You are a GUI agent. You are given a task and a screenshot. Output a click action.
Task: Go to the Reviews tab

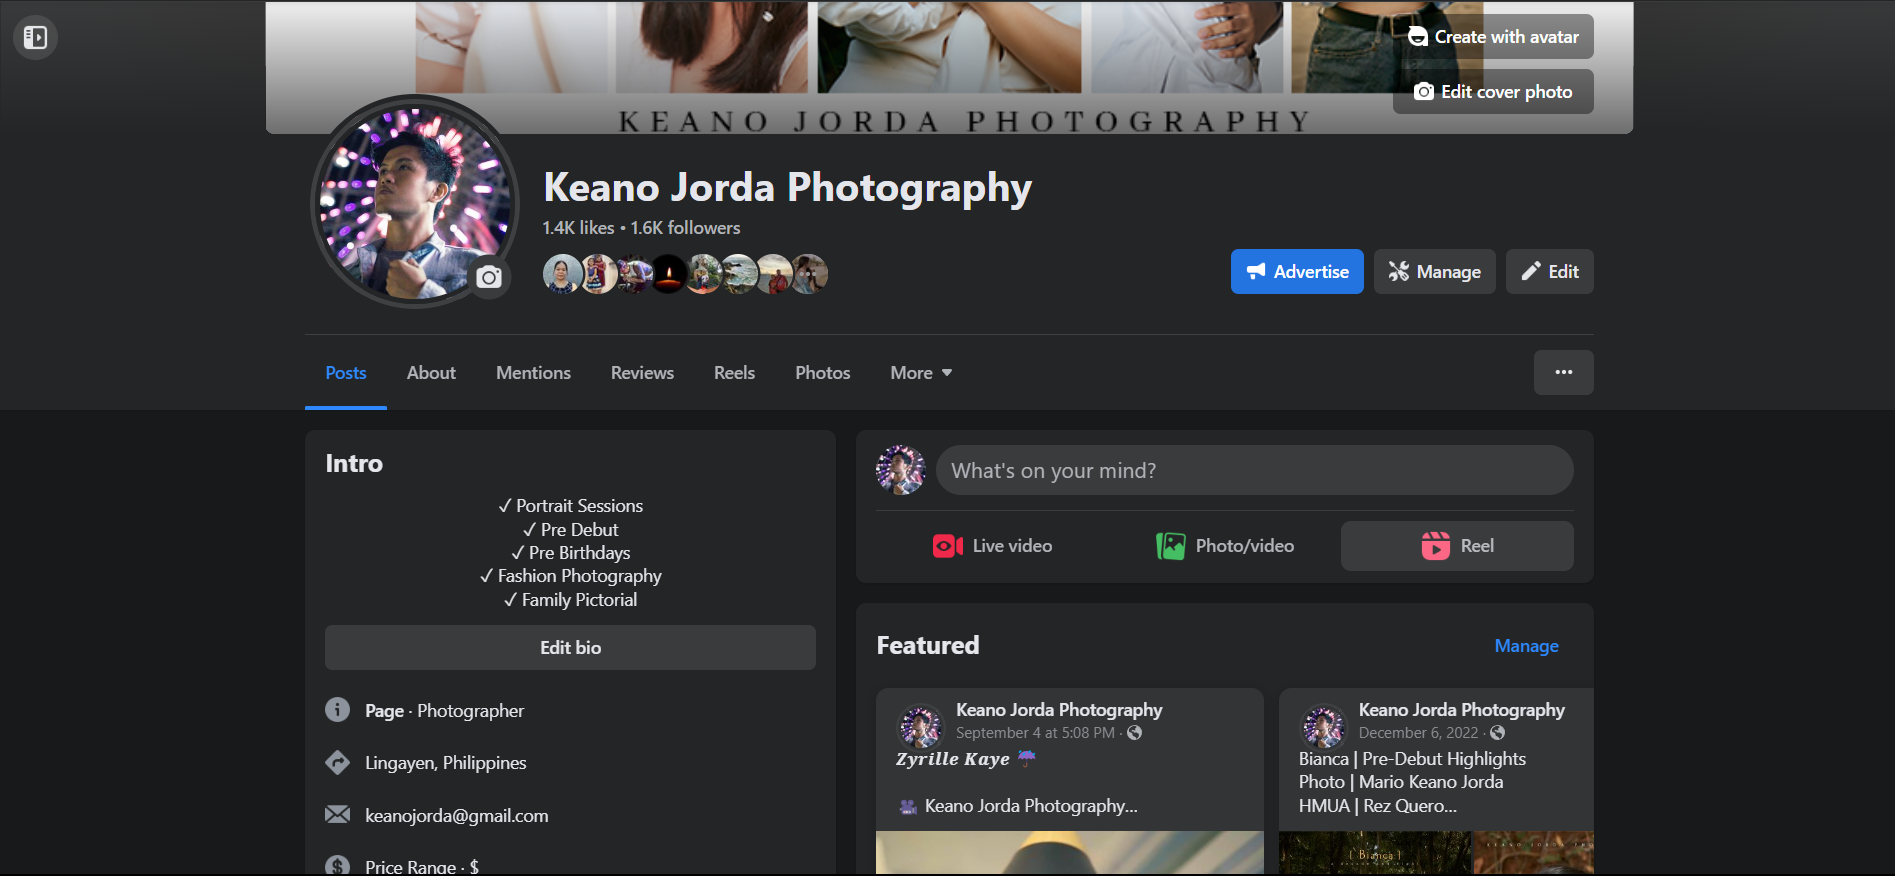(642, 373)
